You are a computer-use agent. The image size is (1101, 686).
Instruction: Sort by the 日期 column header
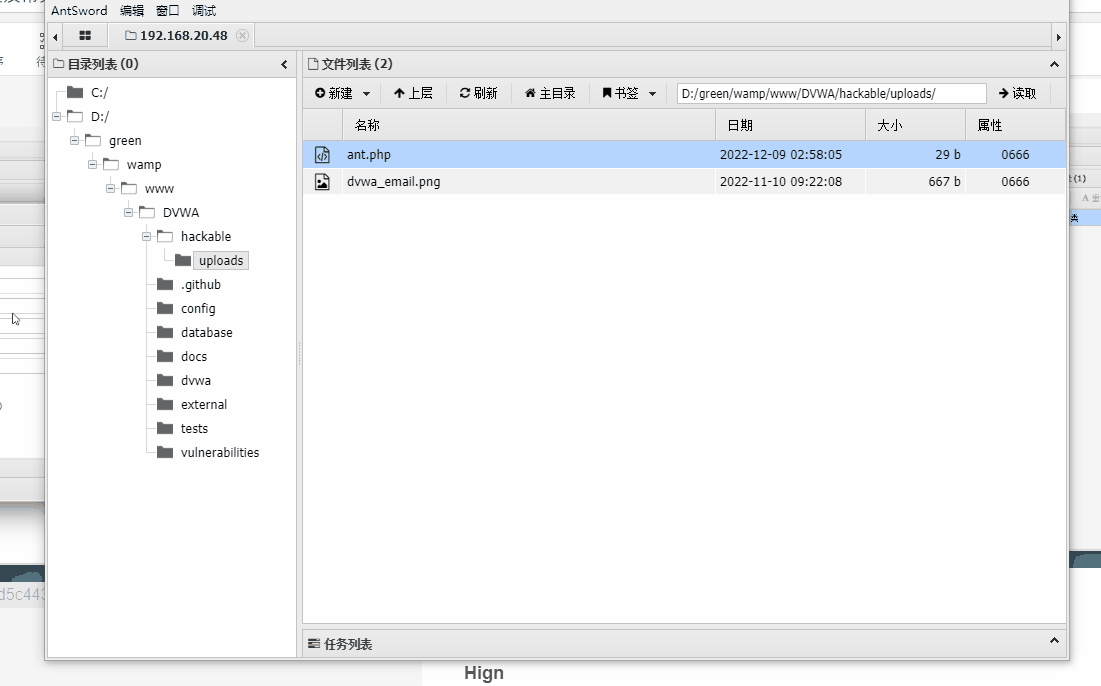click(x=790, y=125)
